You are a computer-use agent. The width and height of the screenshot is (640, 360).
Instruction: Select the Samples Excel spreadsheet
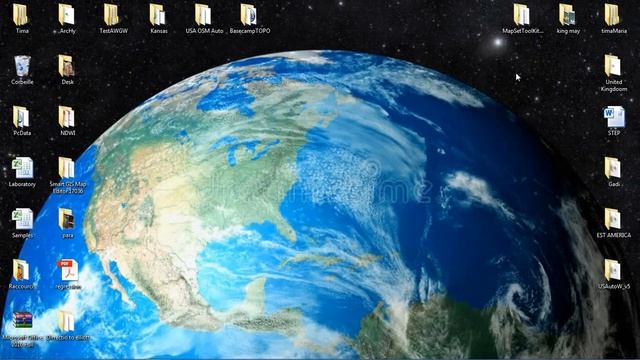pos(22,219)
